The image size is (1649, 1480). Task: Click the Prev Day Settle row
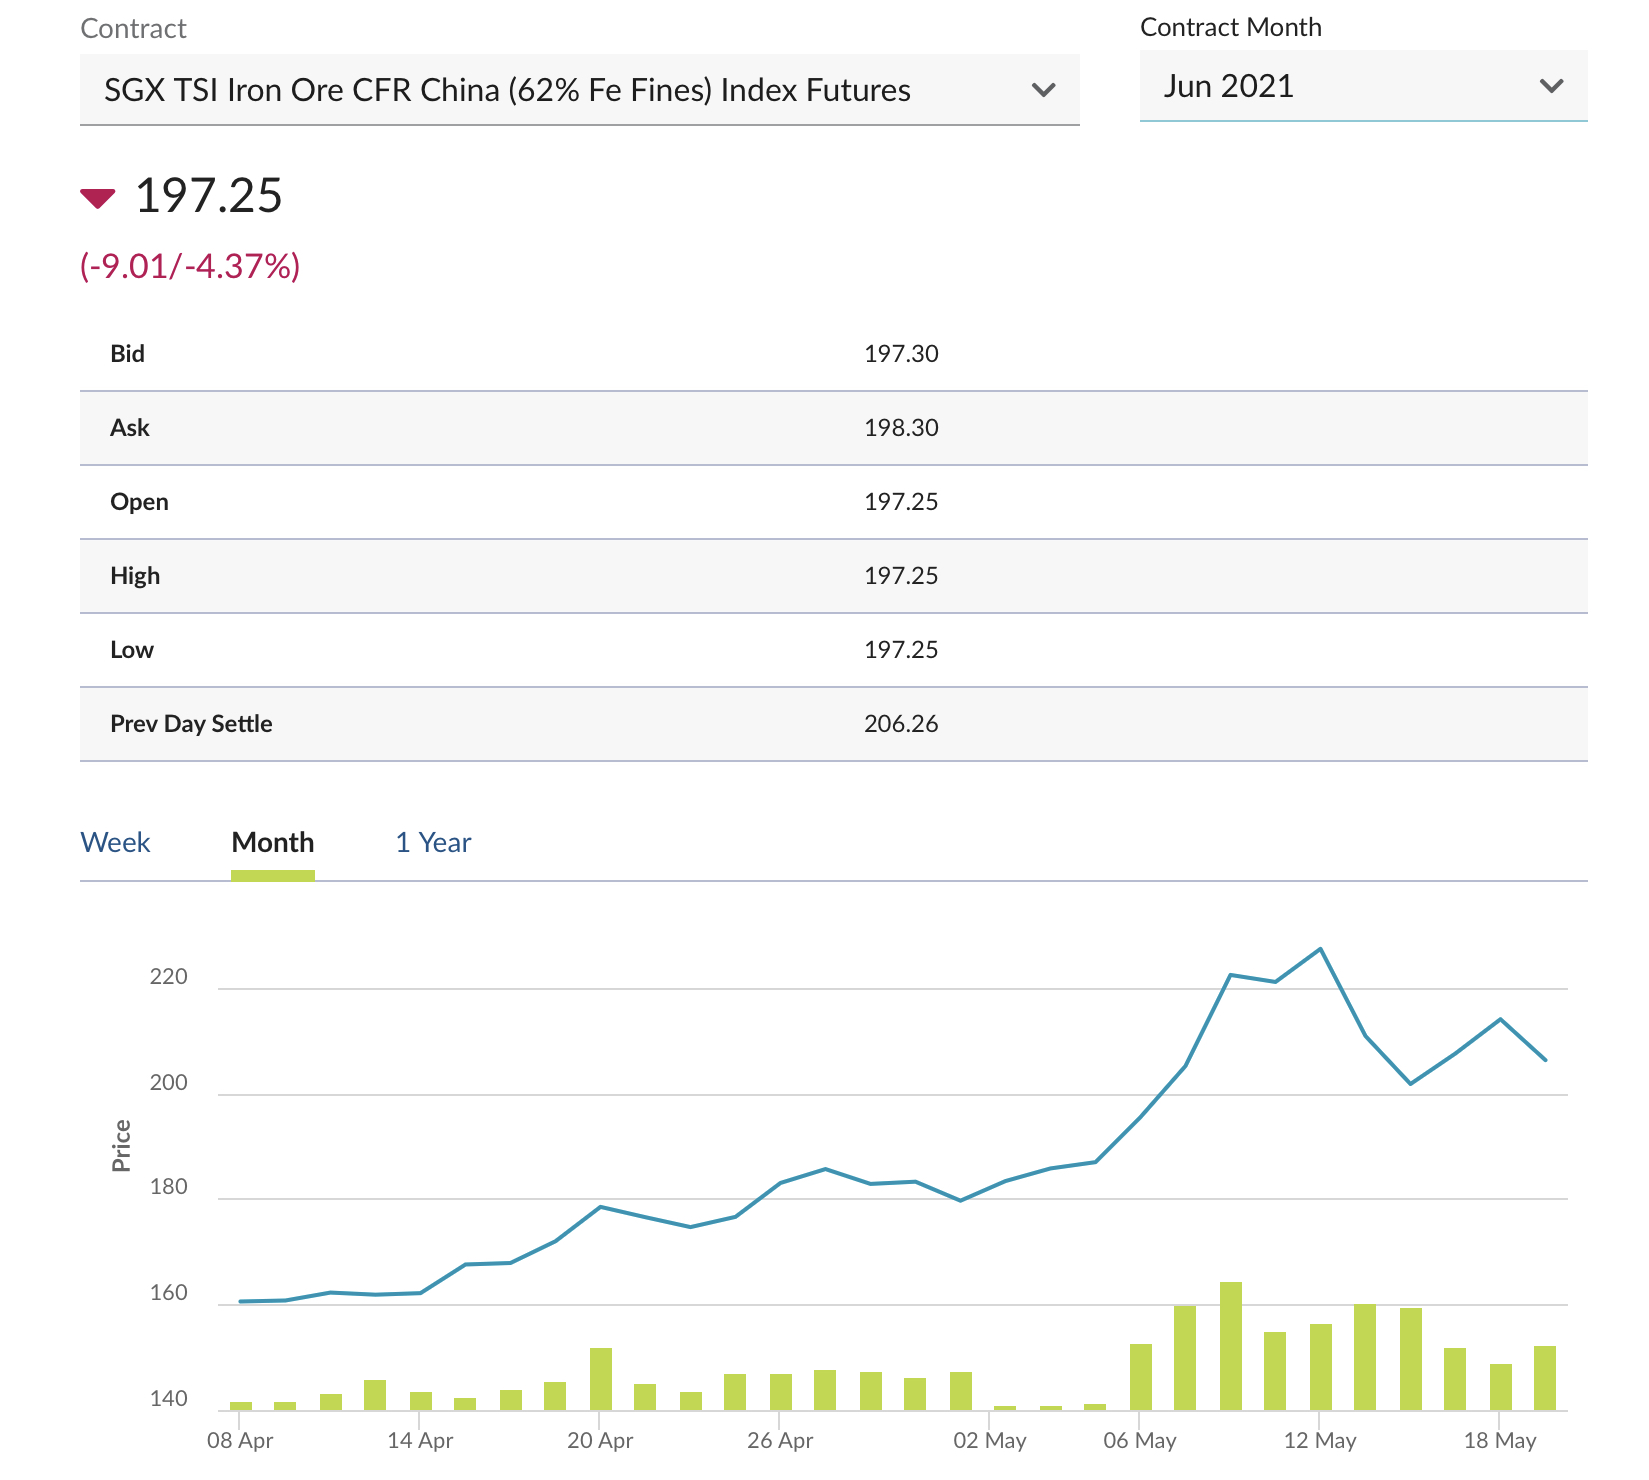pyautogui.click(x=833, y=724)
